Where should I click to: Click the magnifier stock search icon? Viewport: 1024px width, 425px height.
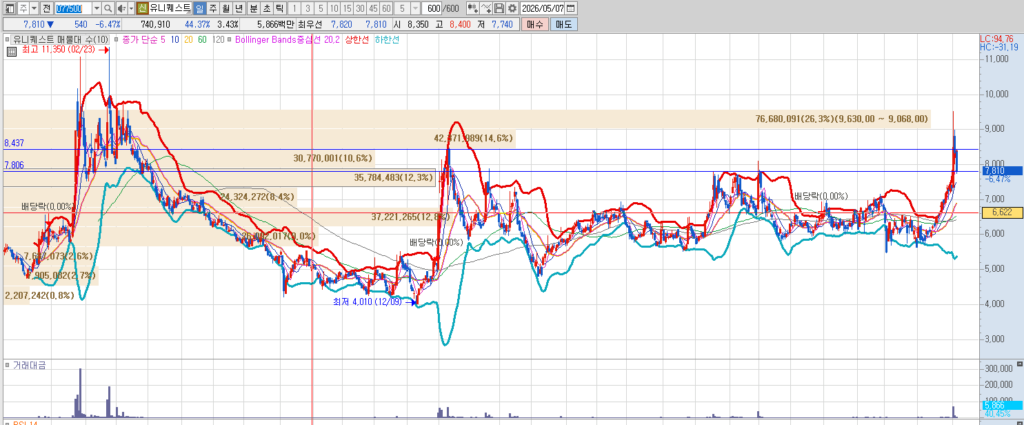pos(108,8)
